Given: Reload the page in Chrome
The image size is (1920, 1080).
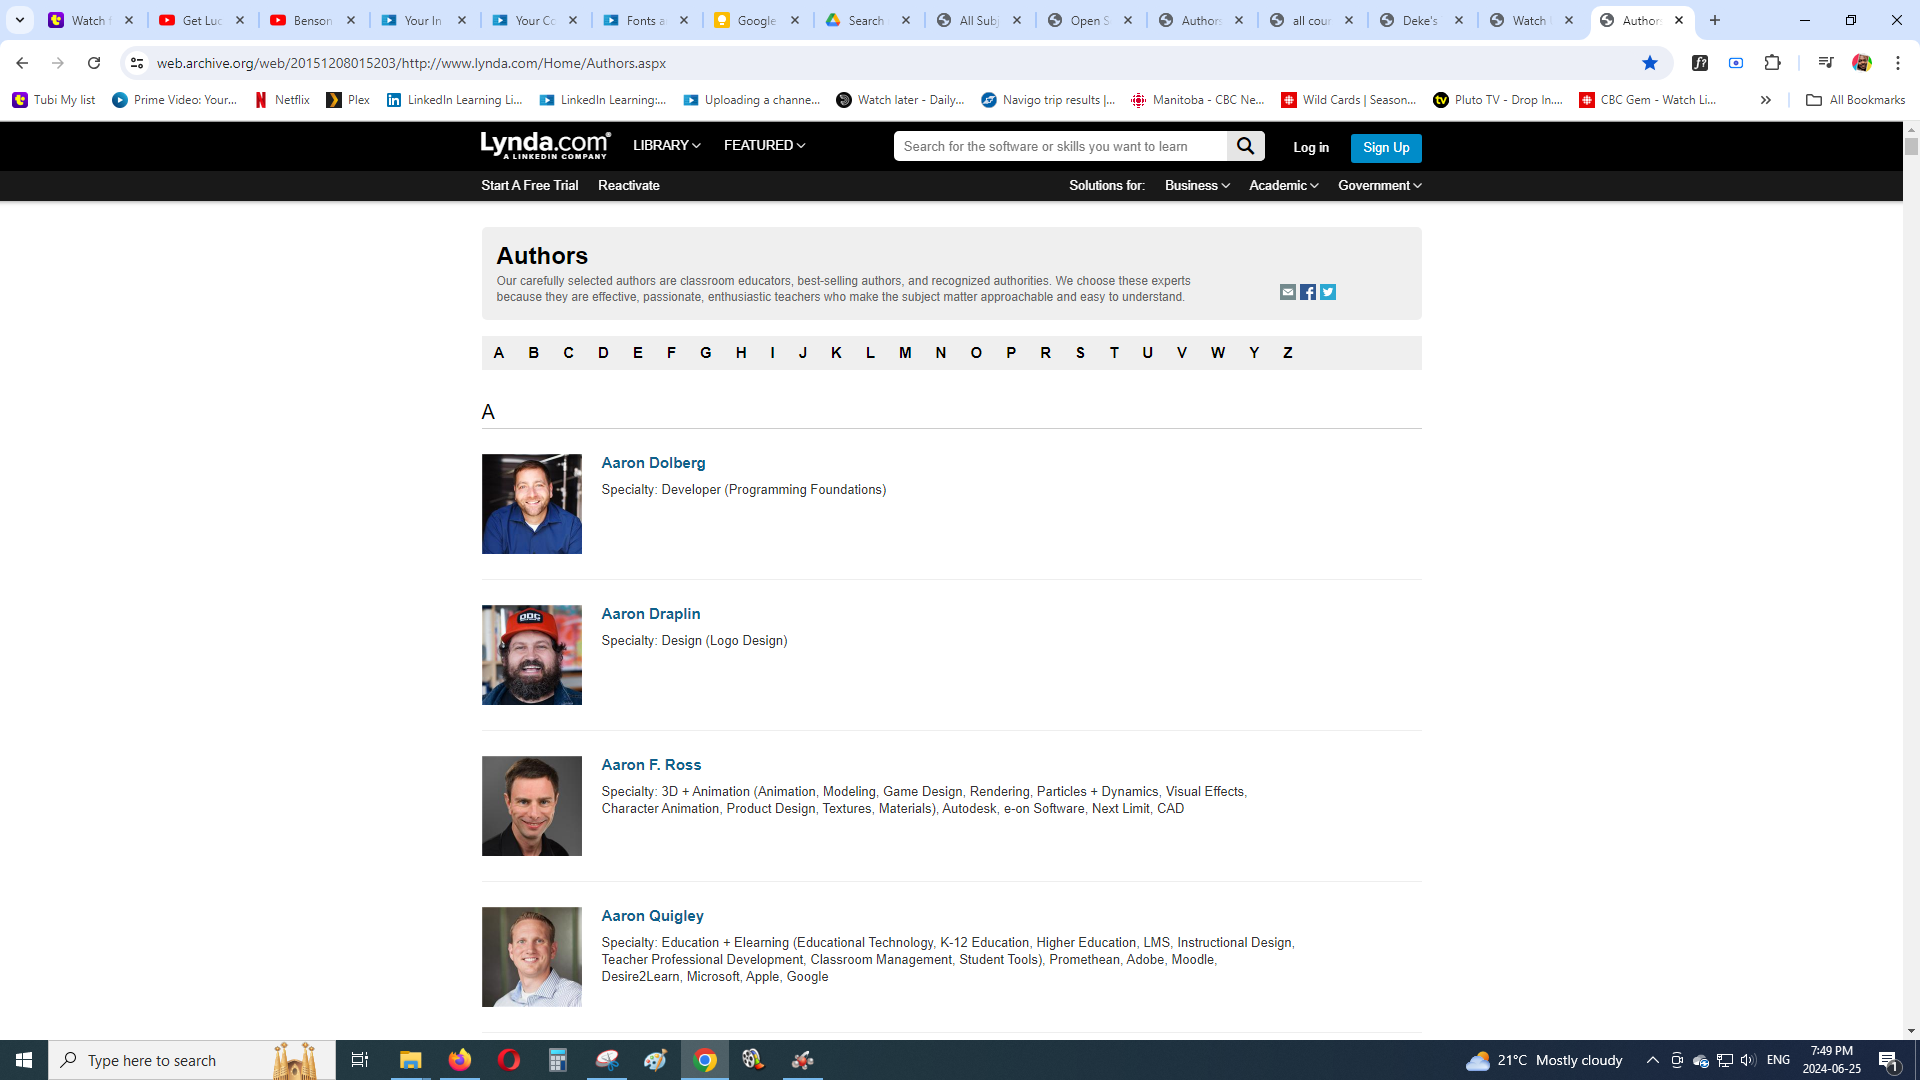Looking at the screenshot, I should point(94,63).
